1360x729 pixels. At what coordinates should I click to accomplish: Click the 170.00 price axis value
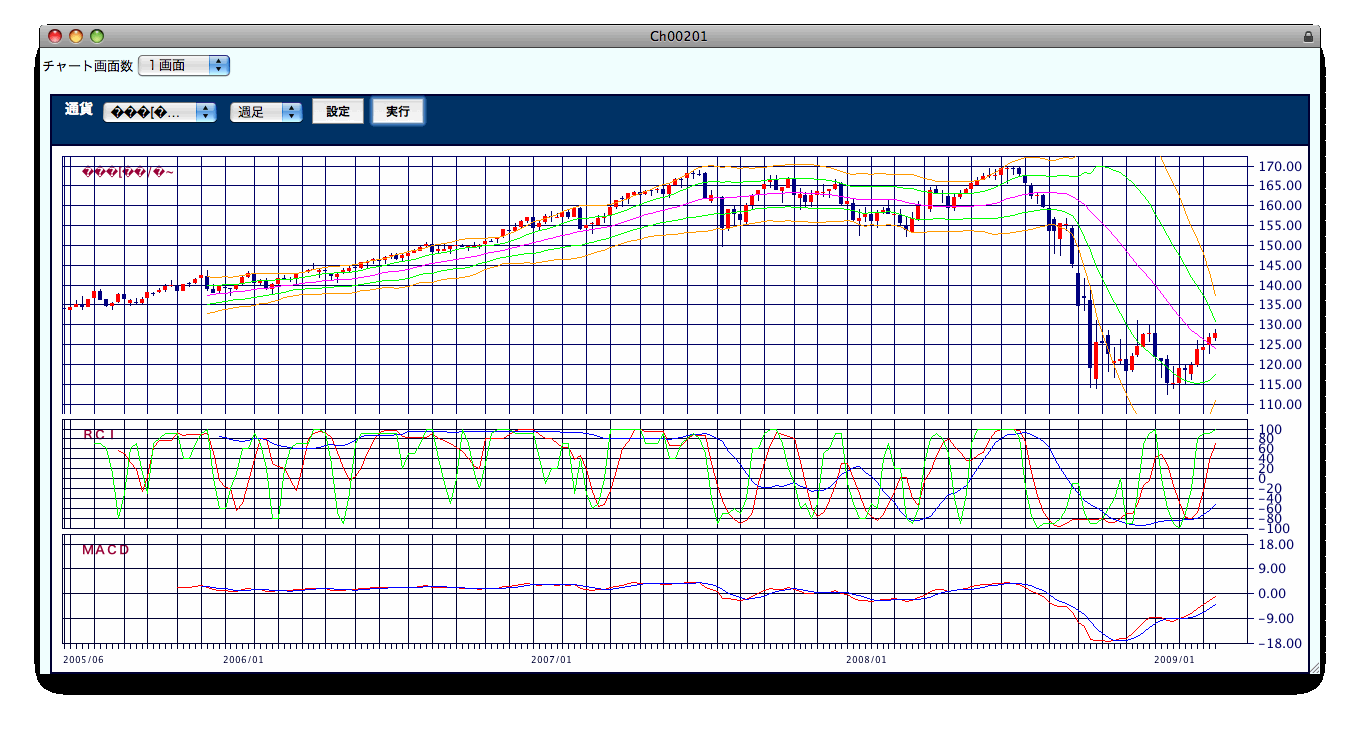[1280, 166]
